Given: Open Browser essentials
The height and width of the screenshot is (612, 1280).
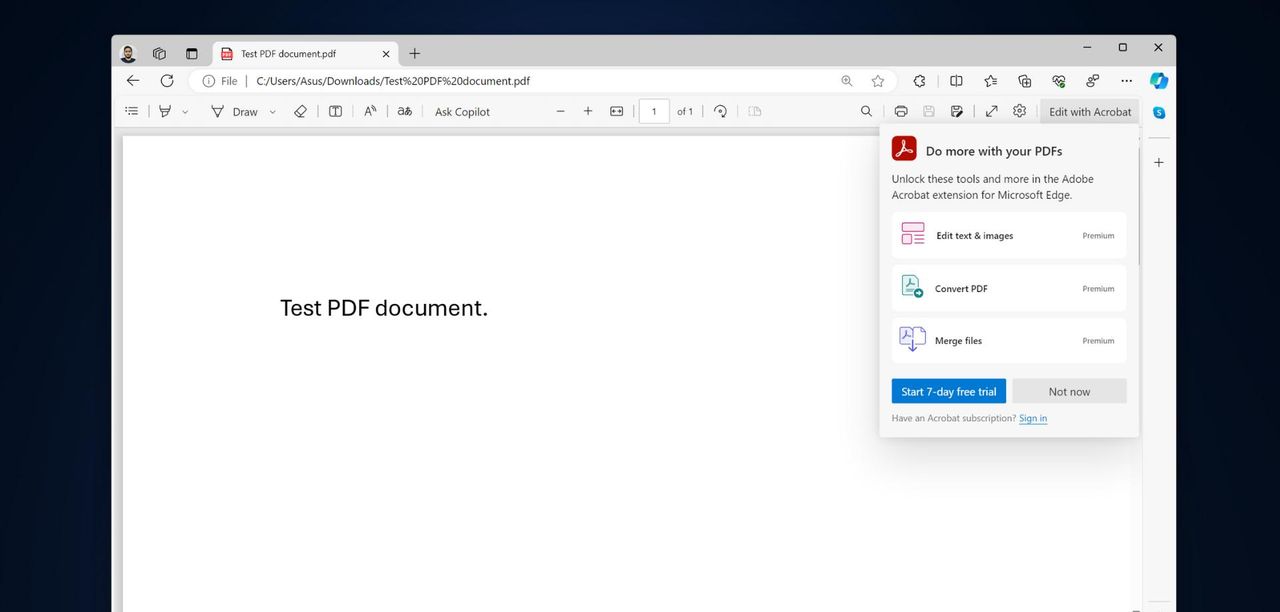Looking at the screenshot, I should click(x=1058, y=81).
